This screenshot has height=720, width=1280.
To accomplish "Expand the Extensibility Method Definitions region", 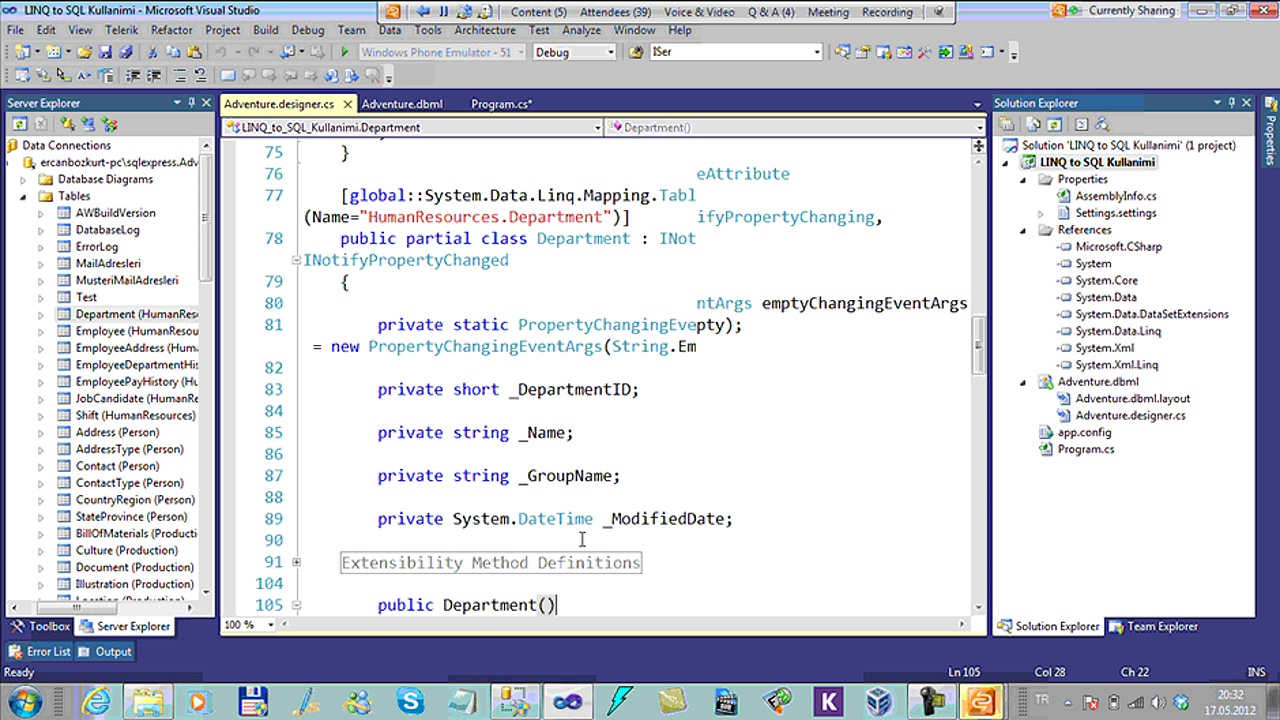I will point(296,562).
